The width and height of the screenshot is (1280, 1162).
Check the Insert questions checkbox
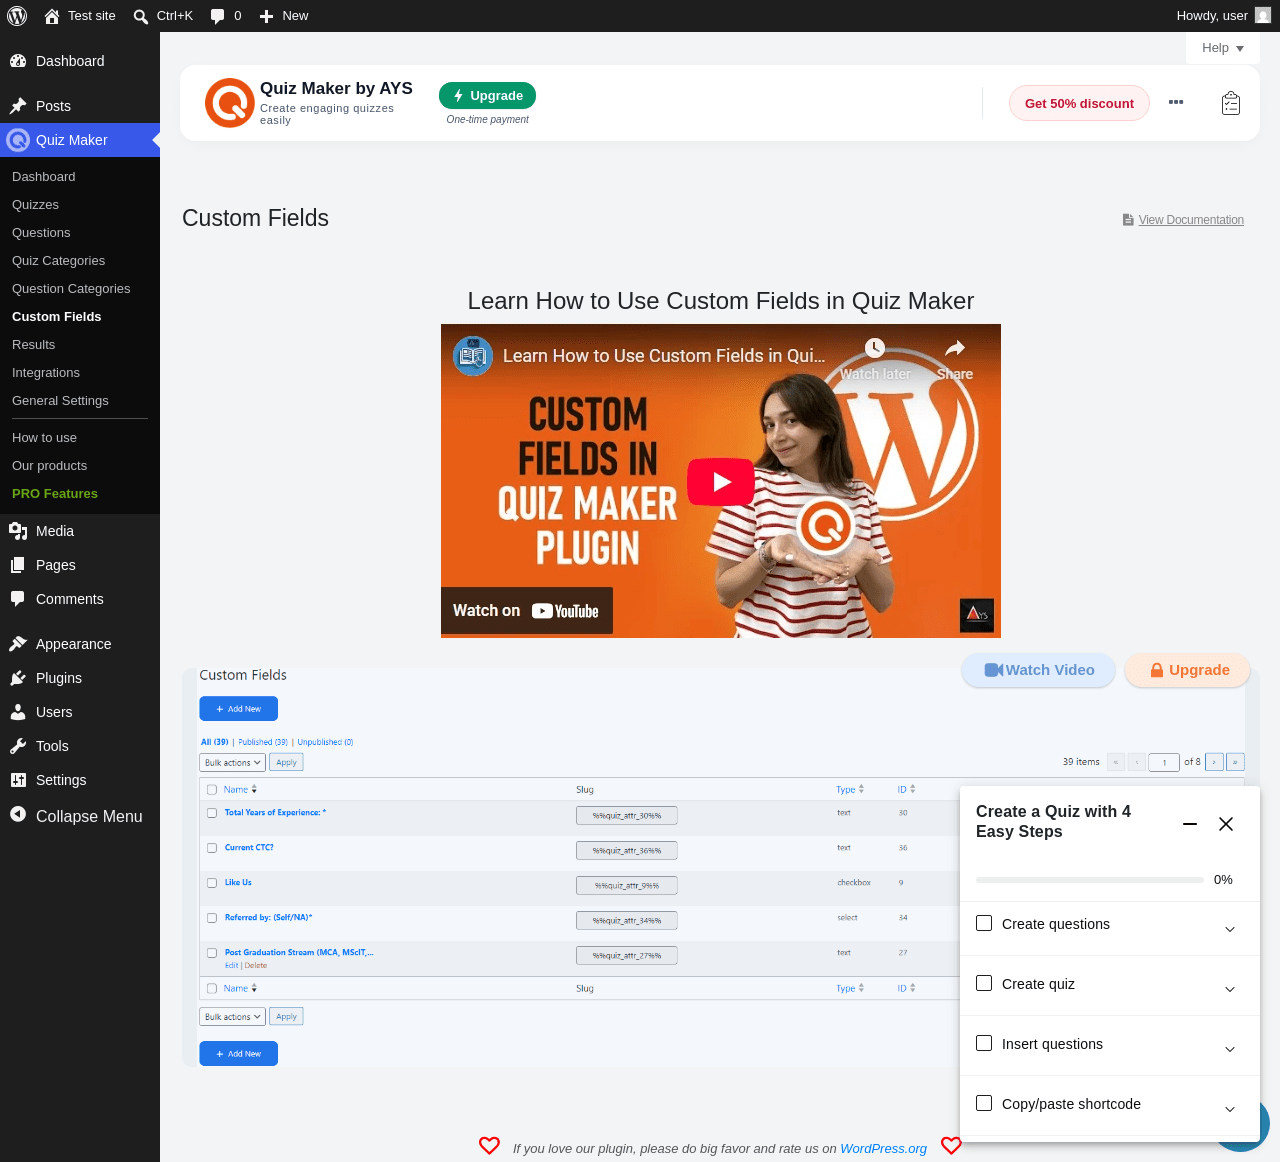click(984, 1043)
